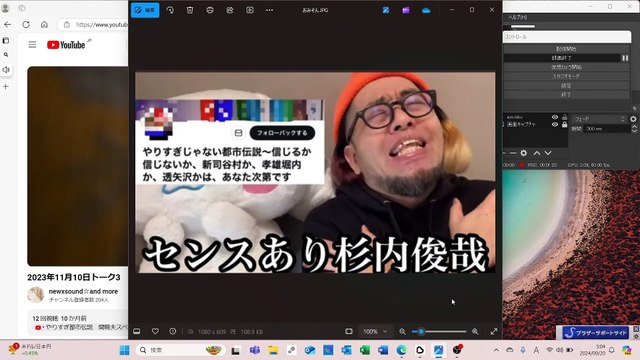Open File Explorer from the taskbar

click(x=273, y=350)
